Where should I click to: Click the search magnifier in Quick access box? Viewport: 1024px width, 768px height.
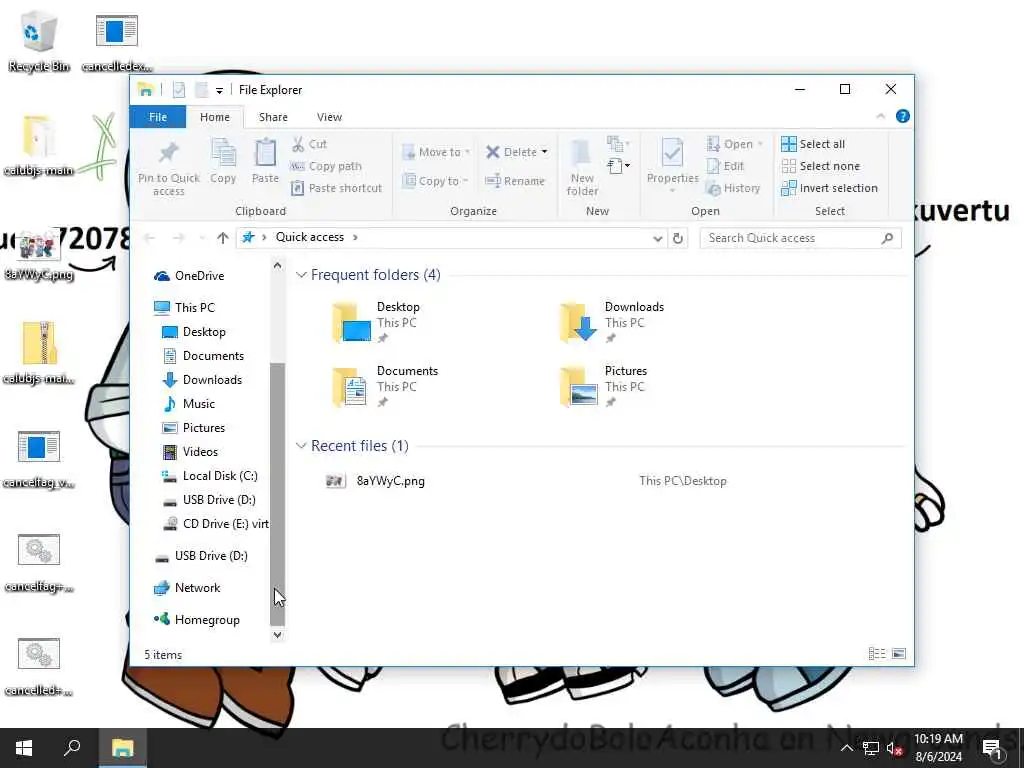[x=887, y=238]
